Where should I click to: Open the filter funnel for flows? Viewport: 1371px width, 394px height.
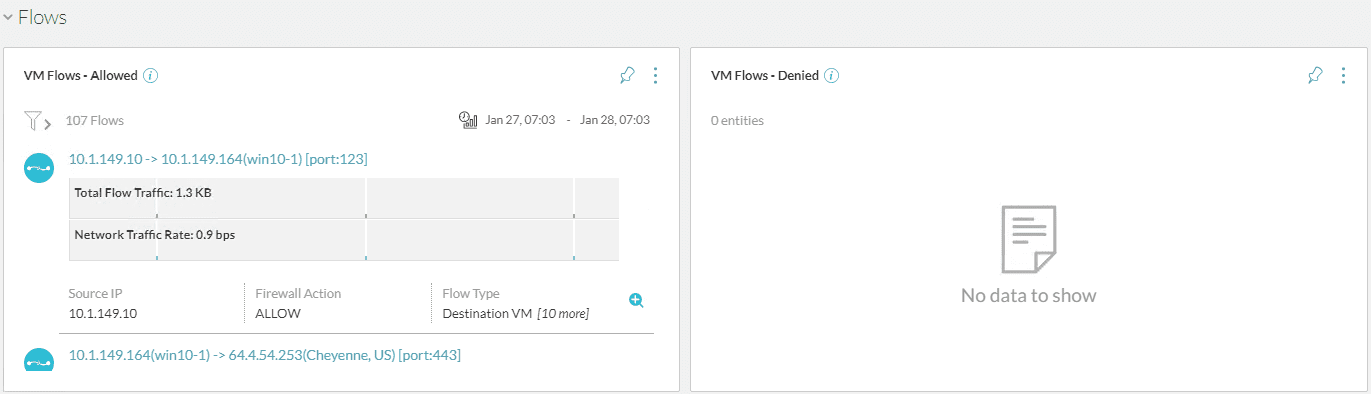click(x=37, y=121)
